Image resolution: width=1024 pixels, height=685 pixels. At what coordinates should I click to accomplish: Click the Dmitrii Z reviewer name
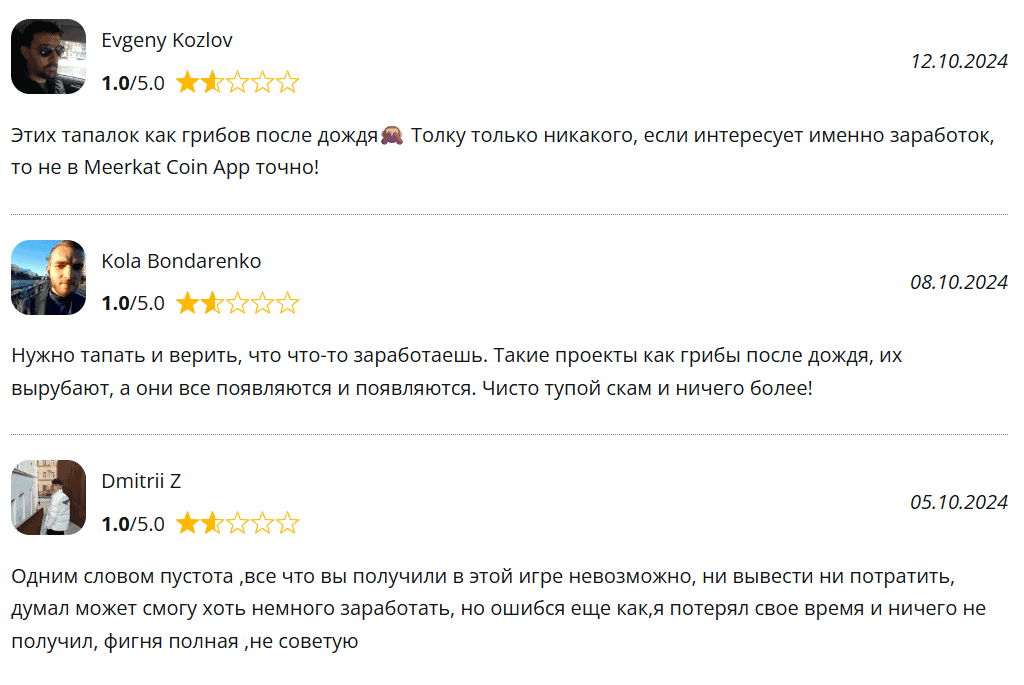141,481
